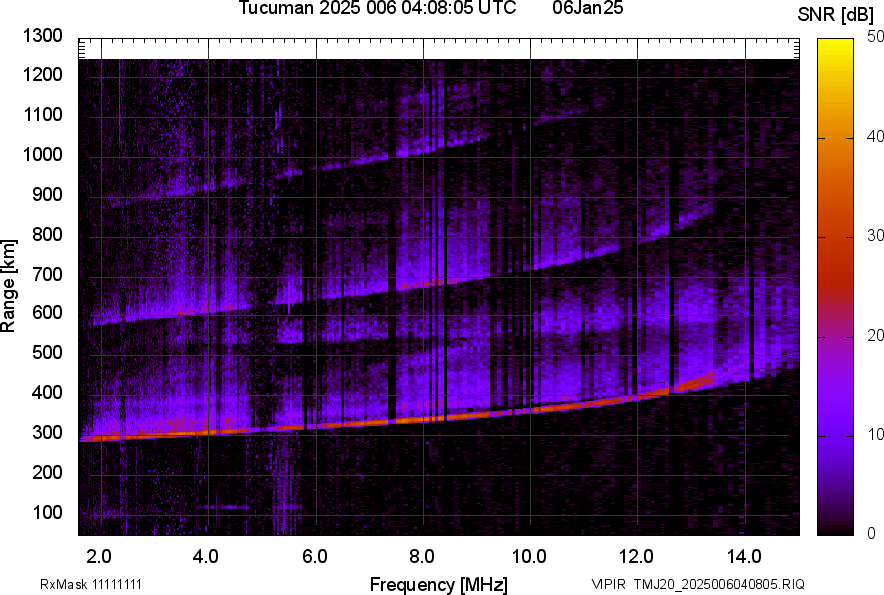Click the "Frequency [MHz]" axis label
This screenshot has width=884, height=595.
point(438,584)
